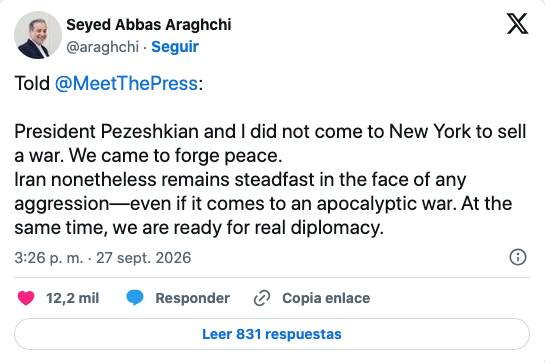The image size is (545, 362).
Task: Open the info circle icon beside the date
Action: point(518,257)
